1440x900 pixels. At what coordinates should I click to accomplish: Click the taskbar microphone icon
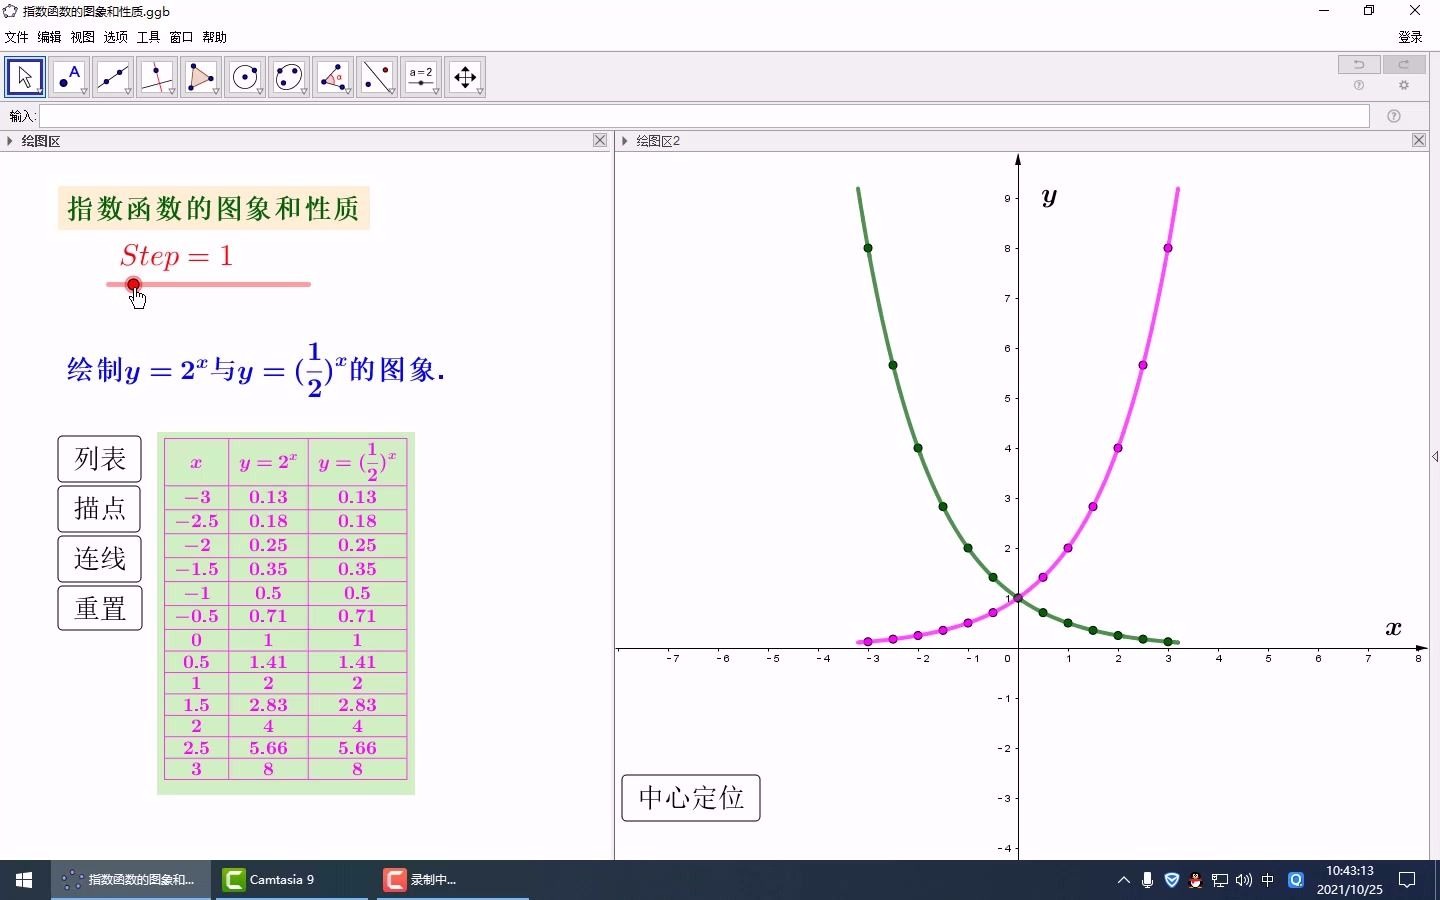(1147, 880)
